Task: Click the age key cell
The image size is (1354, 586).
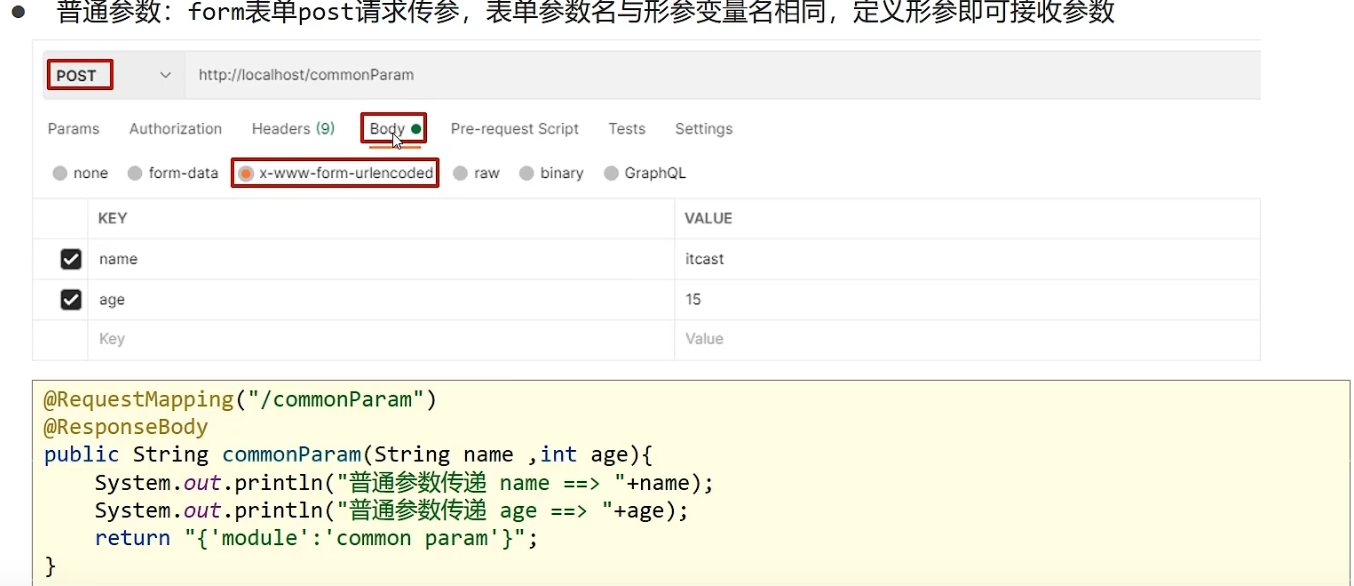Action: tap(381, 300)
